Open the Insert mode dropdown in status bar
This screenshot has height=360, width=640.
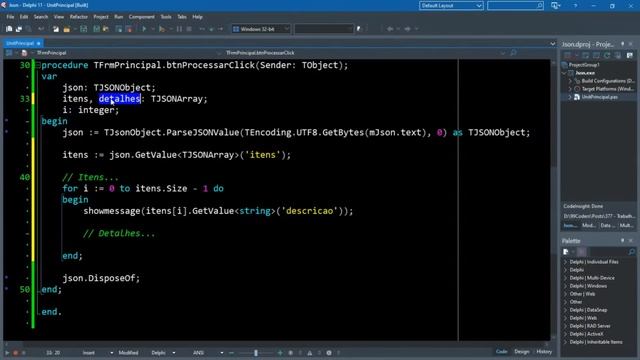(x=111, y=353)
